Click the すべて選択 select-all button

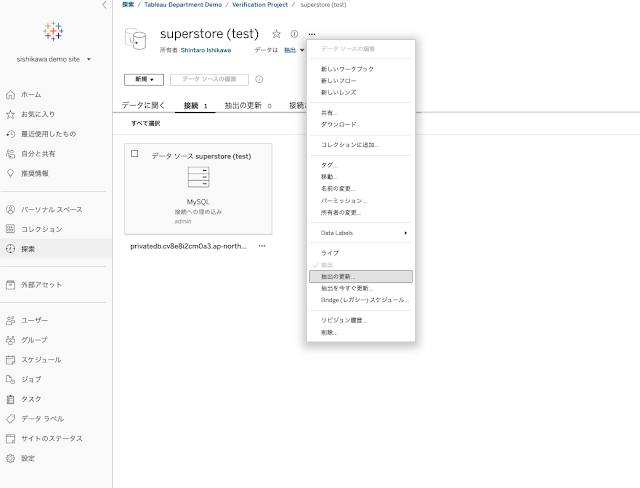pos(145,123)
